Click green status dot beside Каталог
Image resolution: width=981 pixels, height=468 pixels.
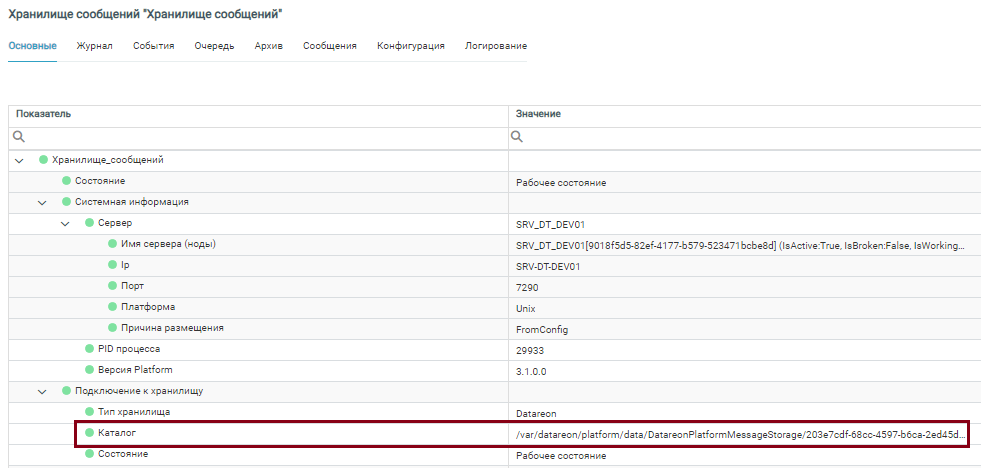pos(89,433)
